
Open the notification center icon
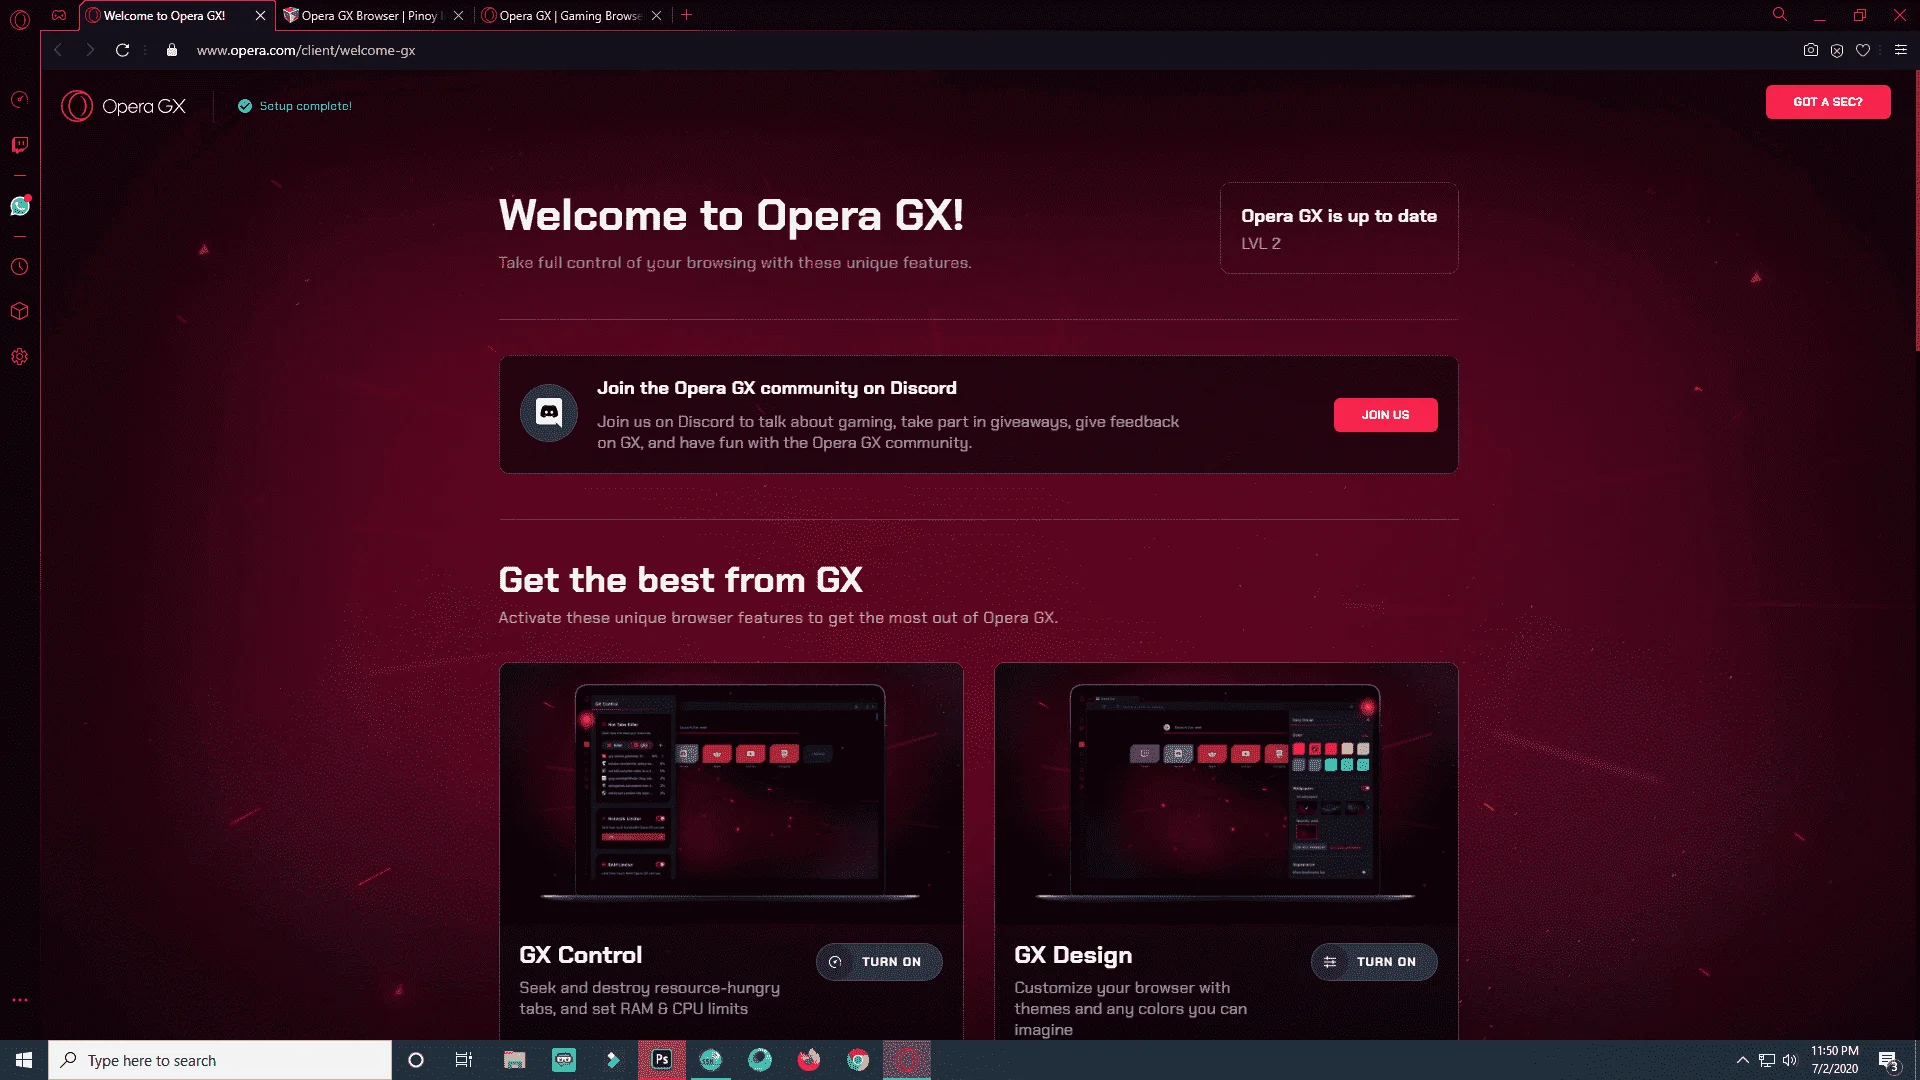click(x=1888, y=1060)
